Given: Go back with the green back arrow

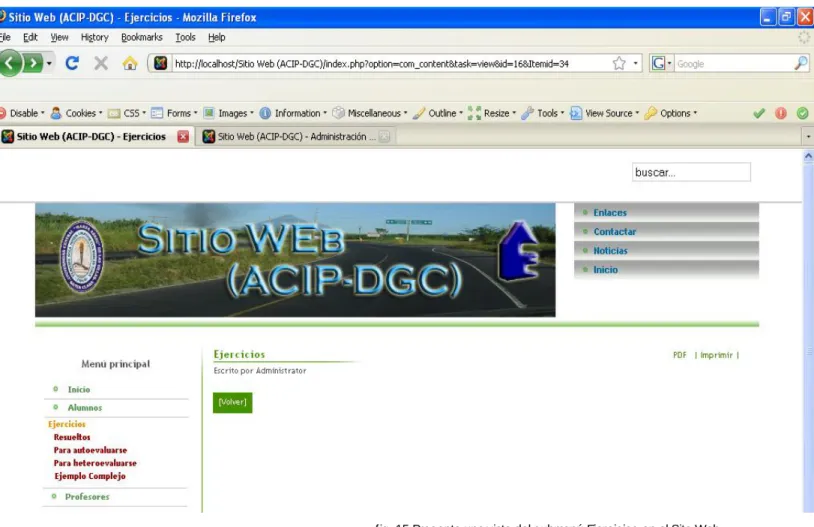Looking at the screenshot, I should (x=9, y=63).
